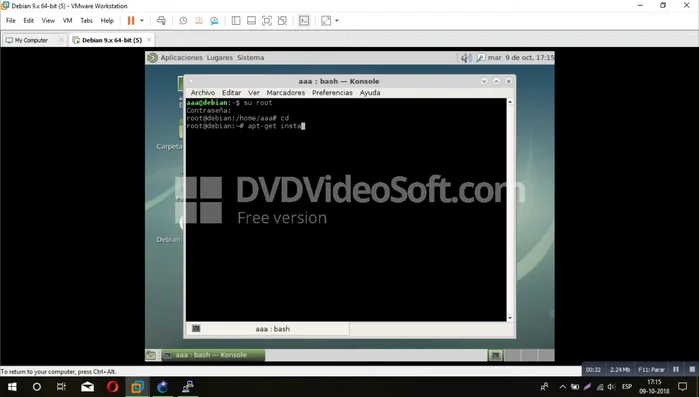Switch to the My Computer tab
Screen dimensions: 699x397
(x=30, y=40)
